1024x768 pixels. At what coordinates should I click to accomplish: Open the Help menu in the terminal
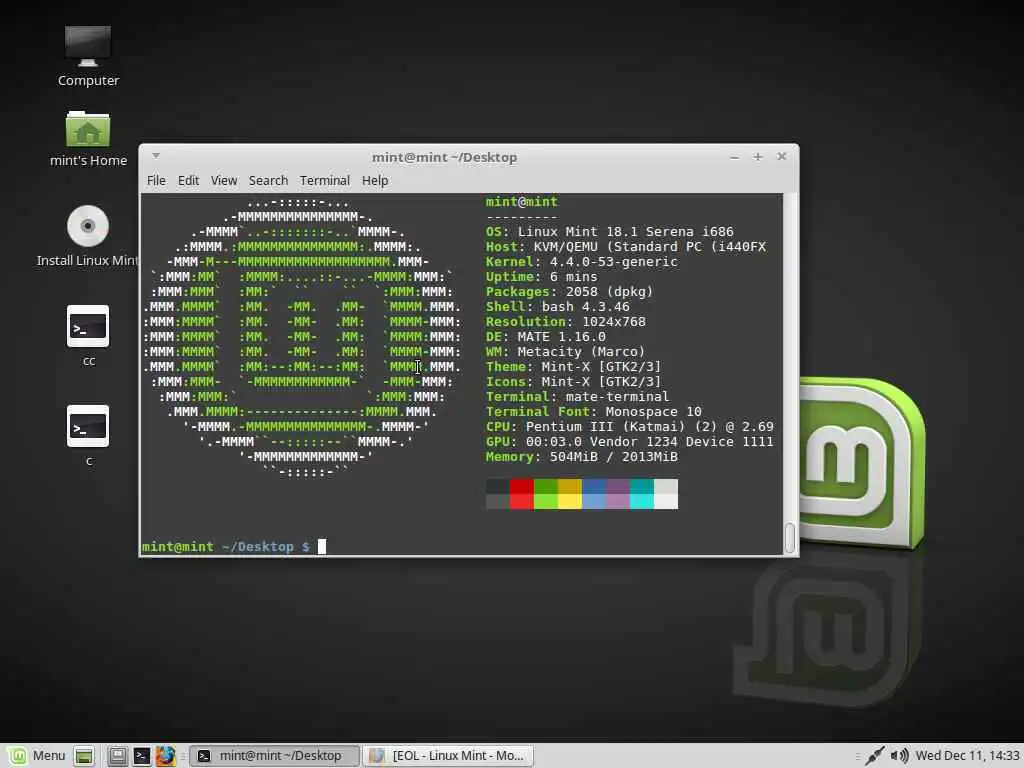point(375,180)
